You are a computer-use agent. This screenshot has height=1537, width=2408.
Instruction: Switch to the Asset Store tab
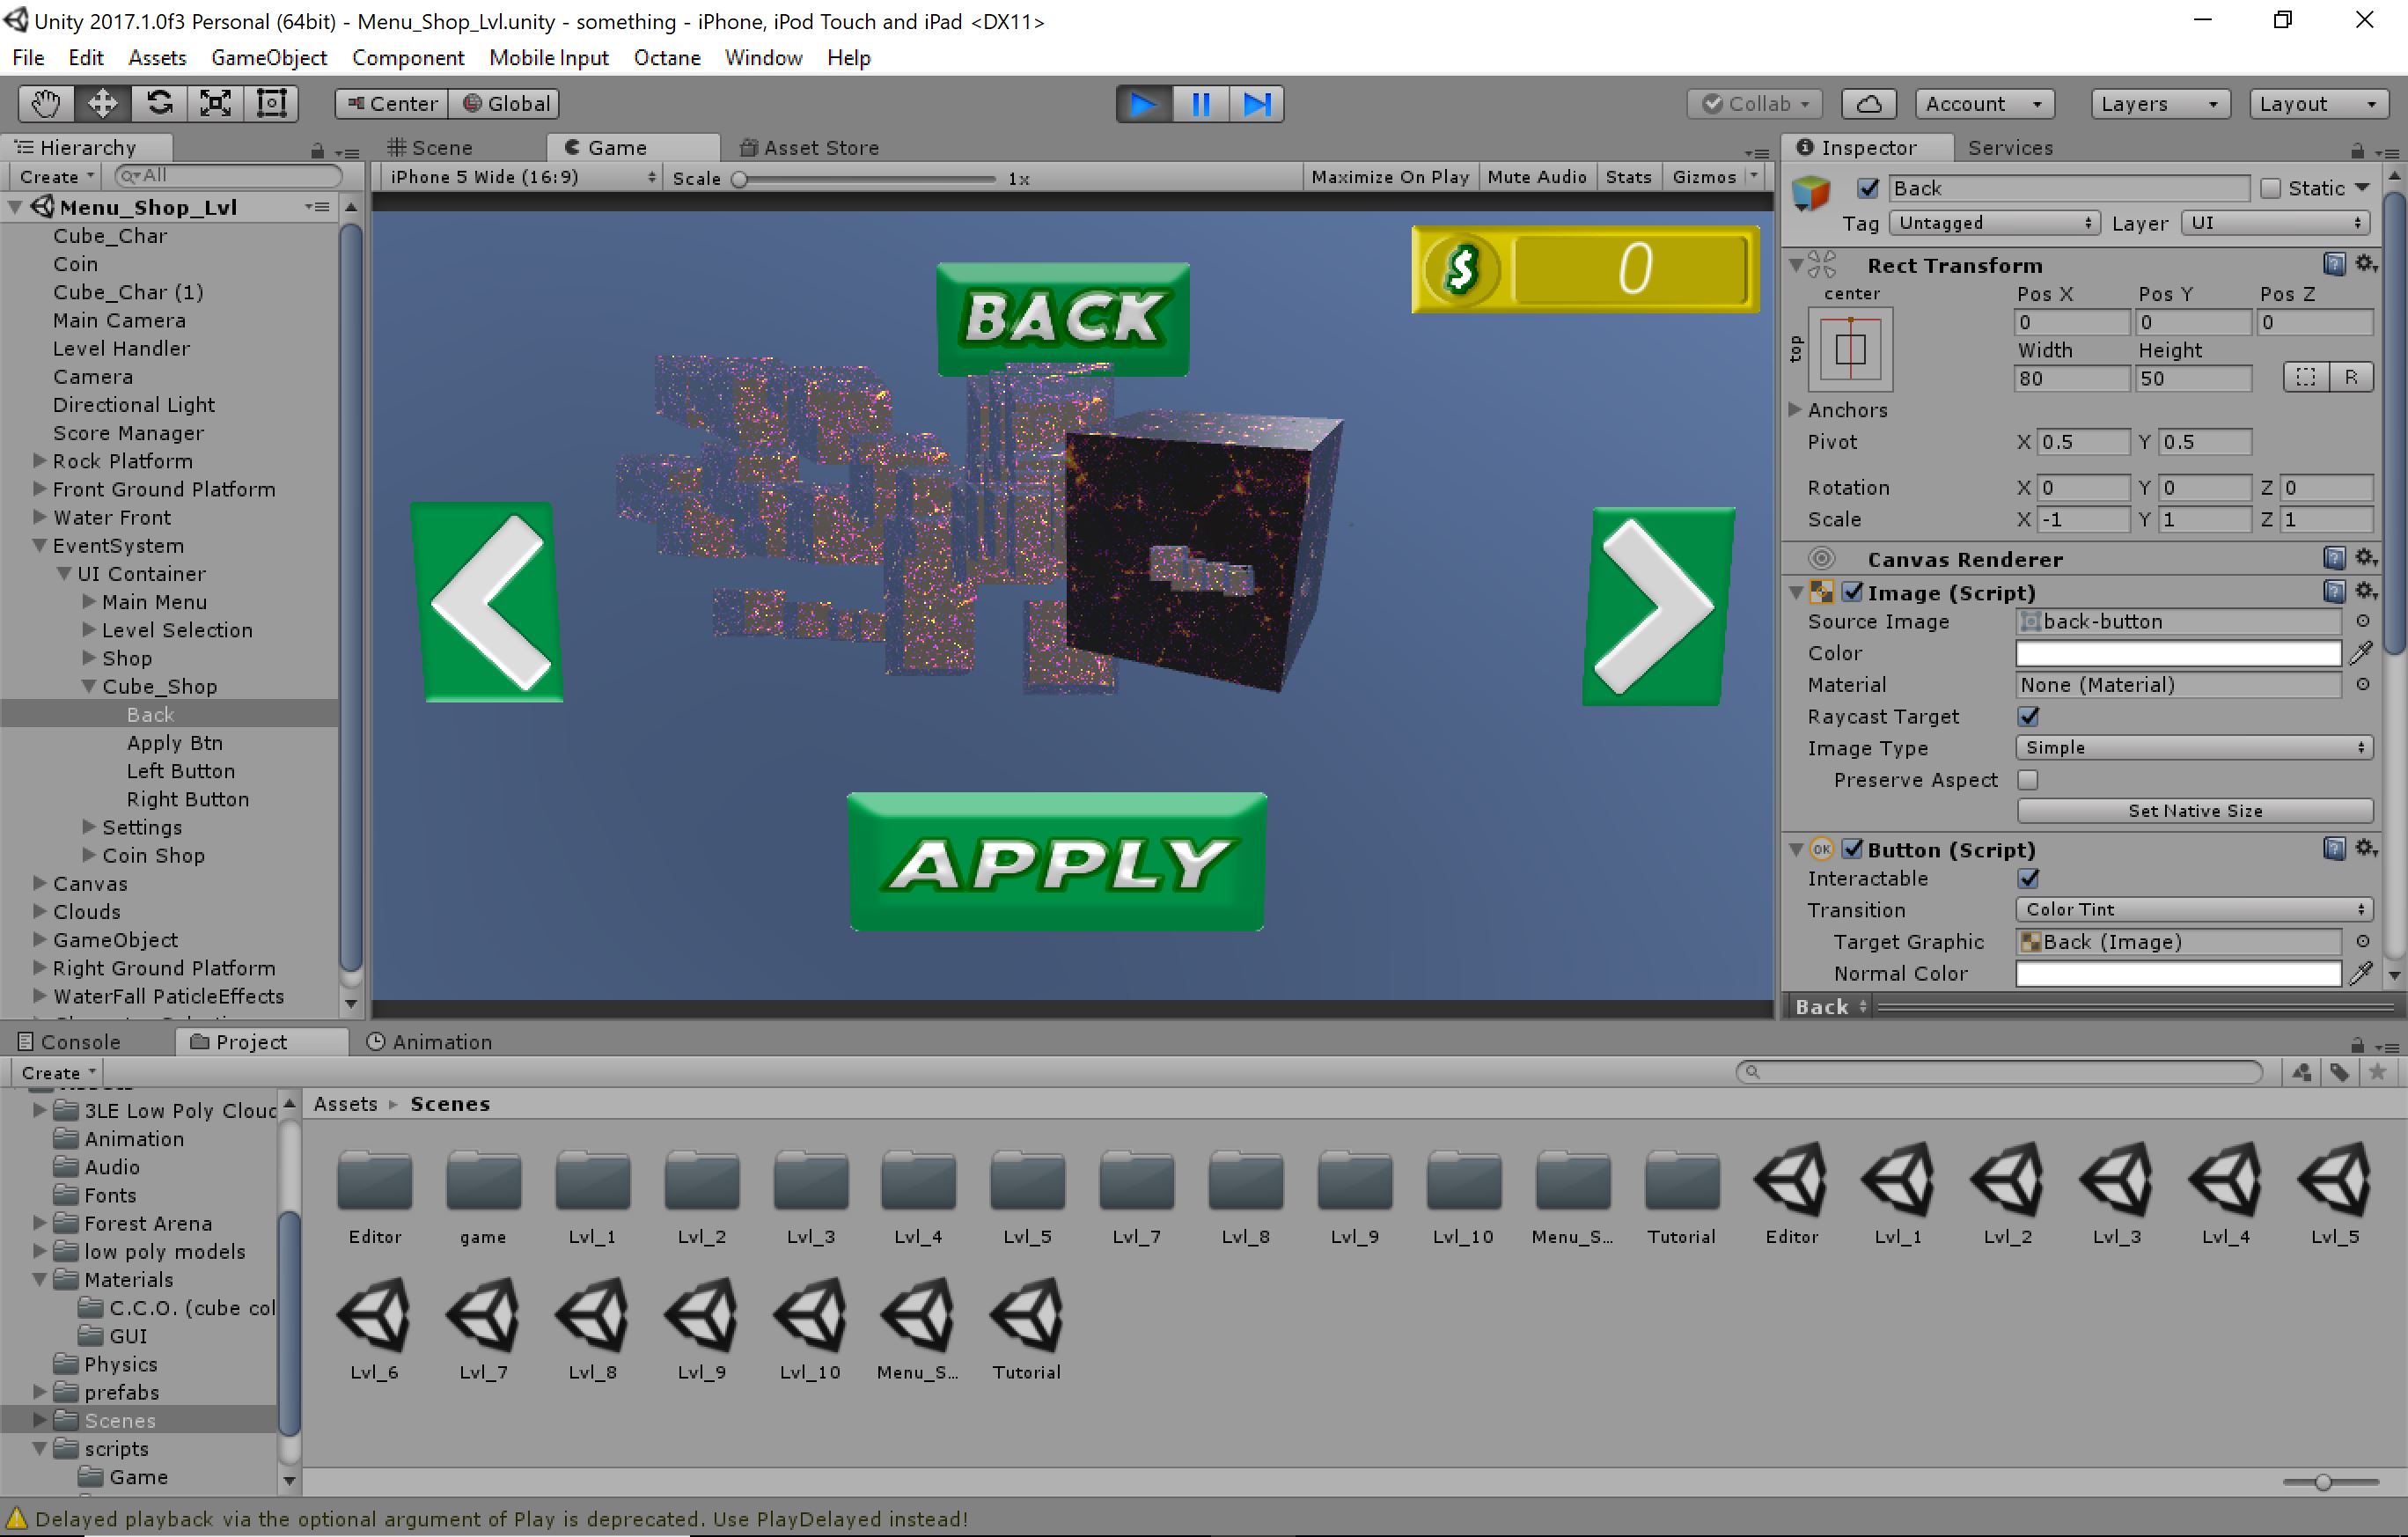[809, 148]
